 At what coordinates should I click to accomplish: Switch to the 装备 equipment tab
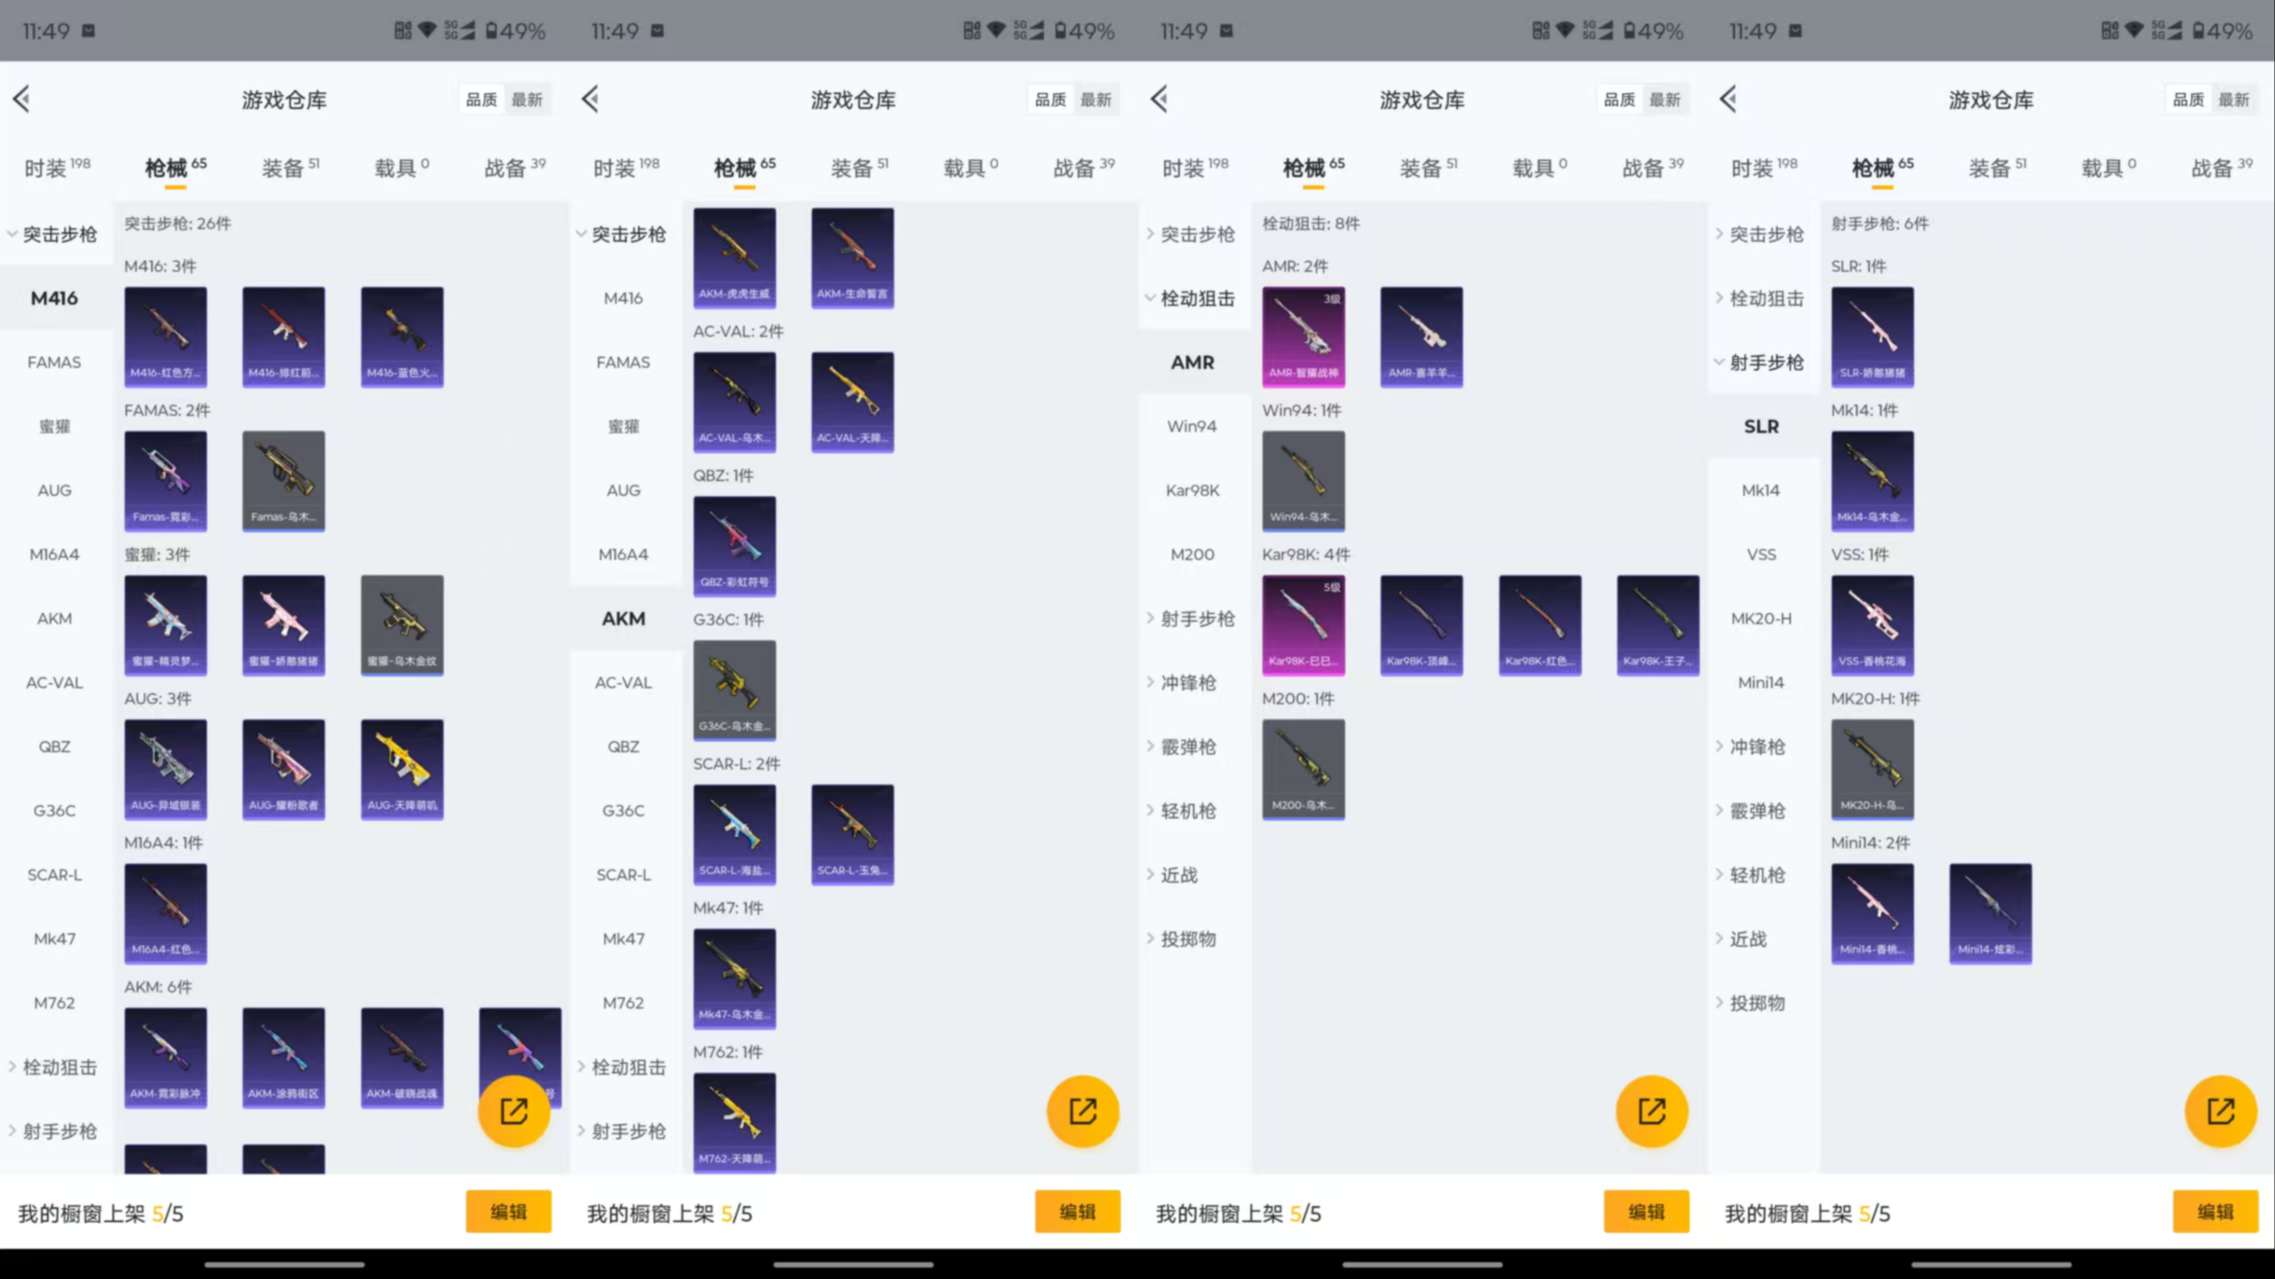(x=284, y=166)
